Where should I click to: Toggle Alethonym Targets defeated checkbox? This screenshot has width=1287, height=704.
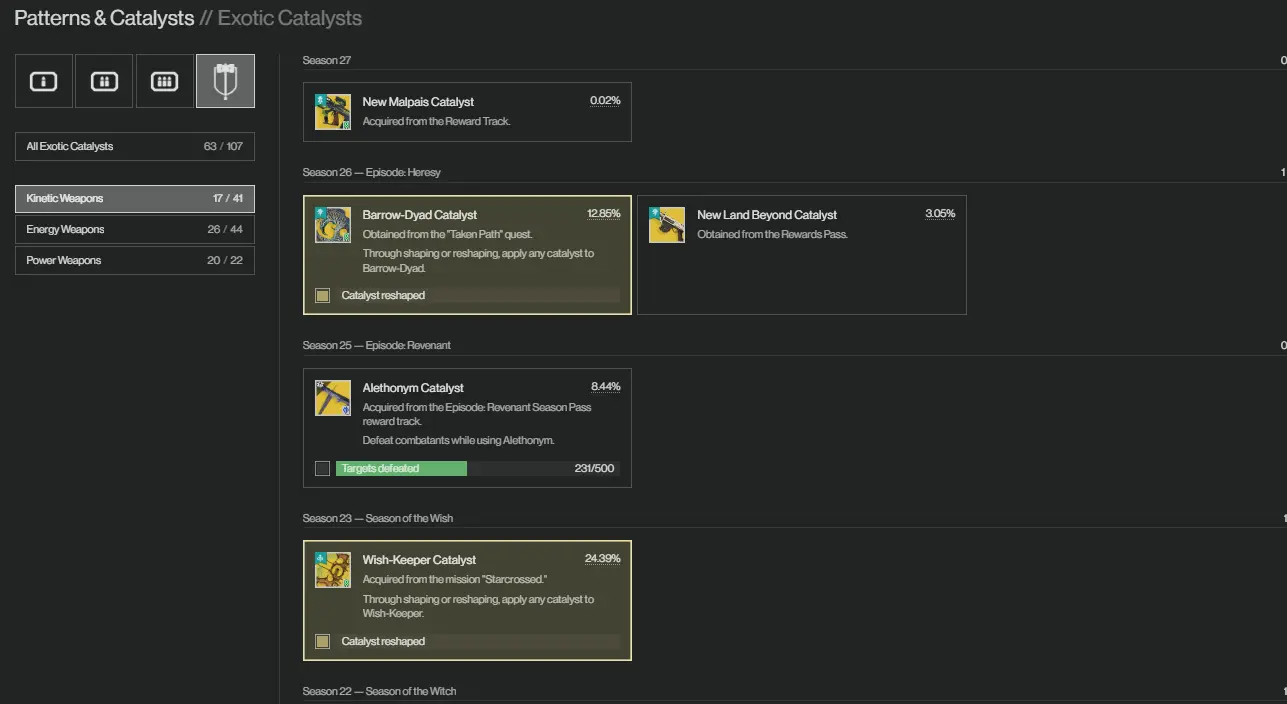tap(322, 468)
